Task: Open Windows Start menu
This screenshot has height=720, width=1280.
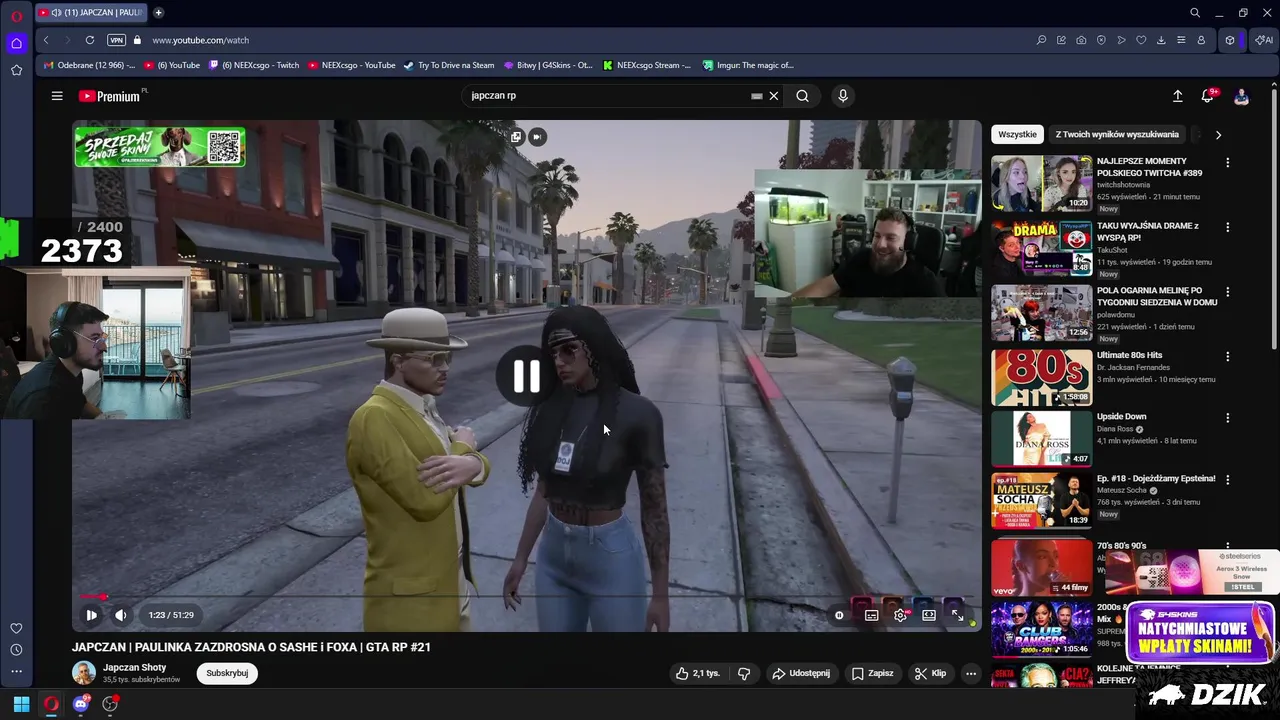Action: [x=21, y=704]
